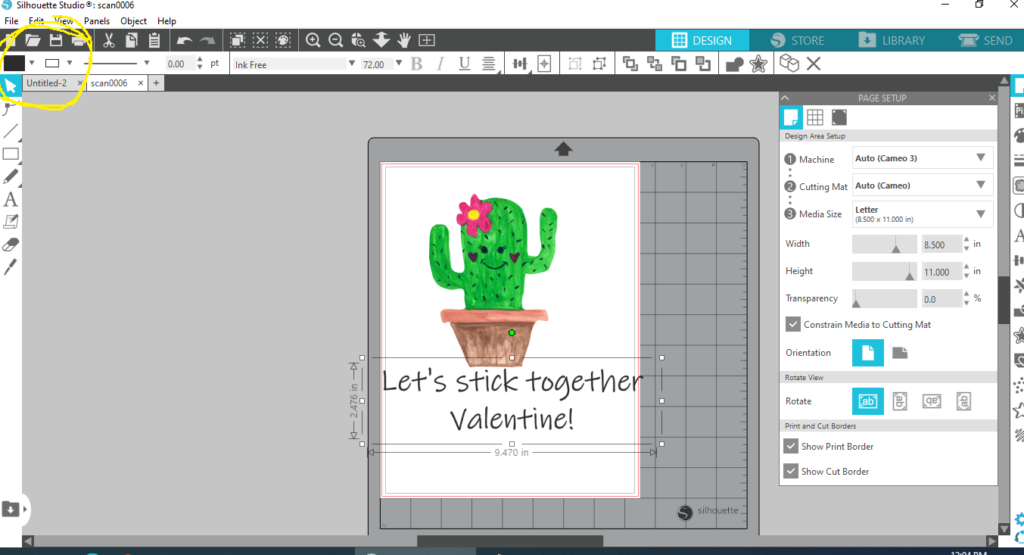1024x555 pixels.
Task: Expand the Media Size dropdown
Action: point(922,213)
